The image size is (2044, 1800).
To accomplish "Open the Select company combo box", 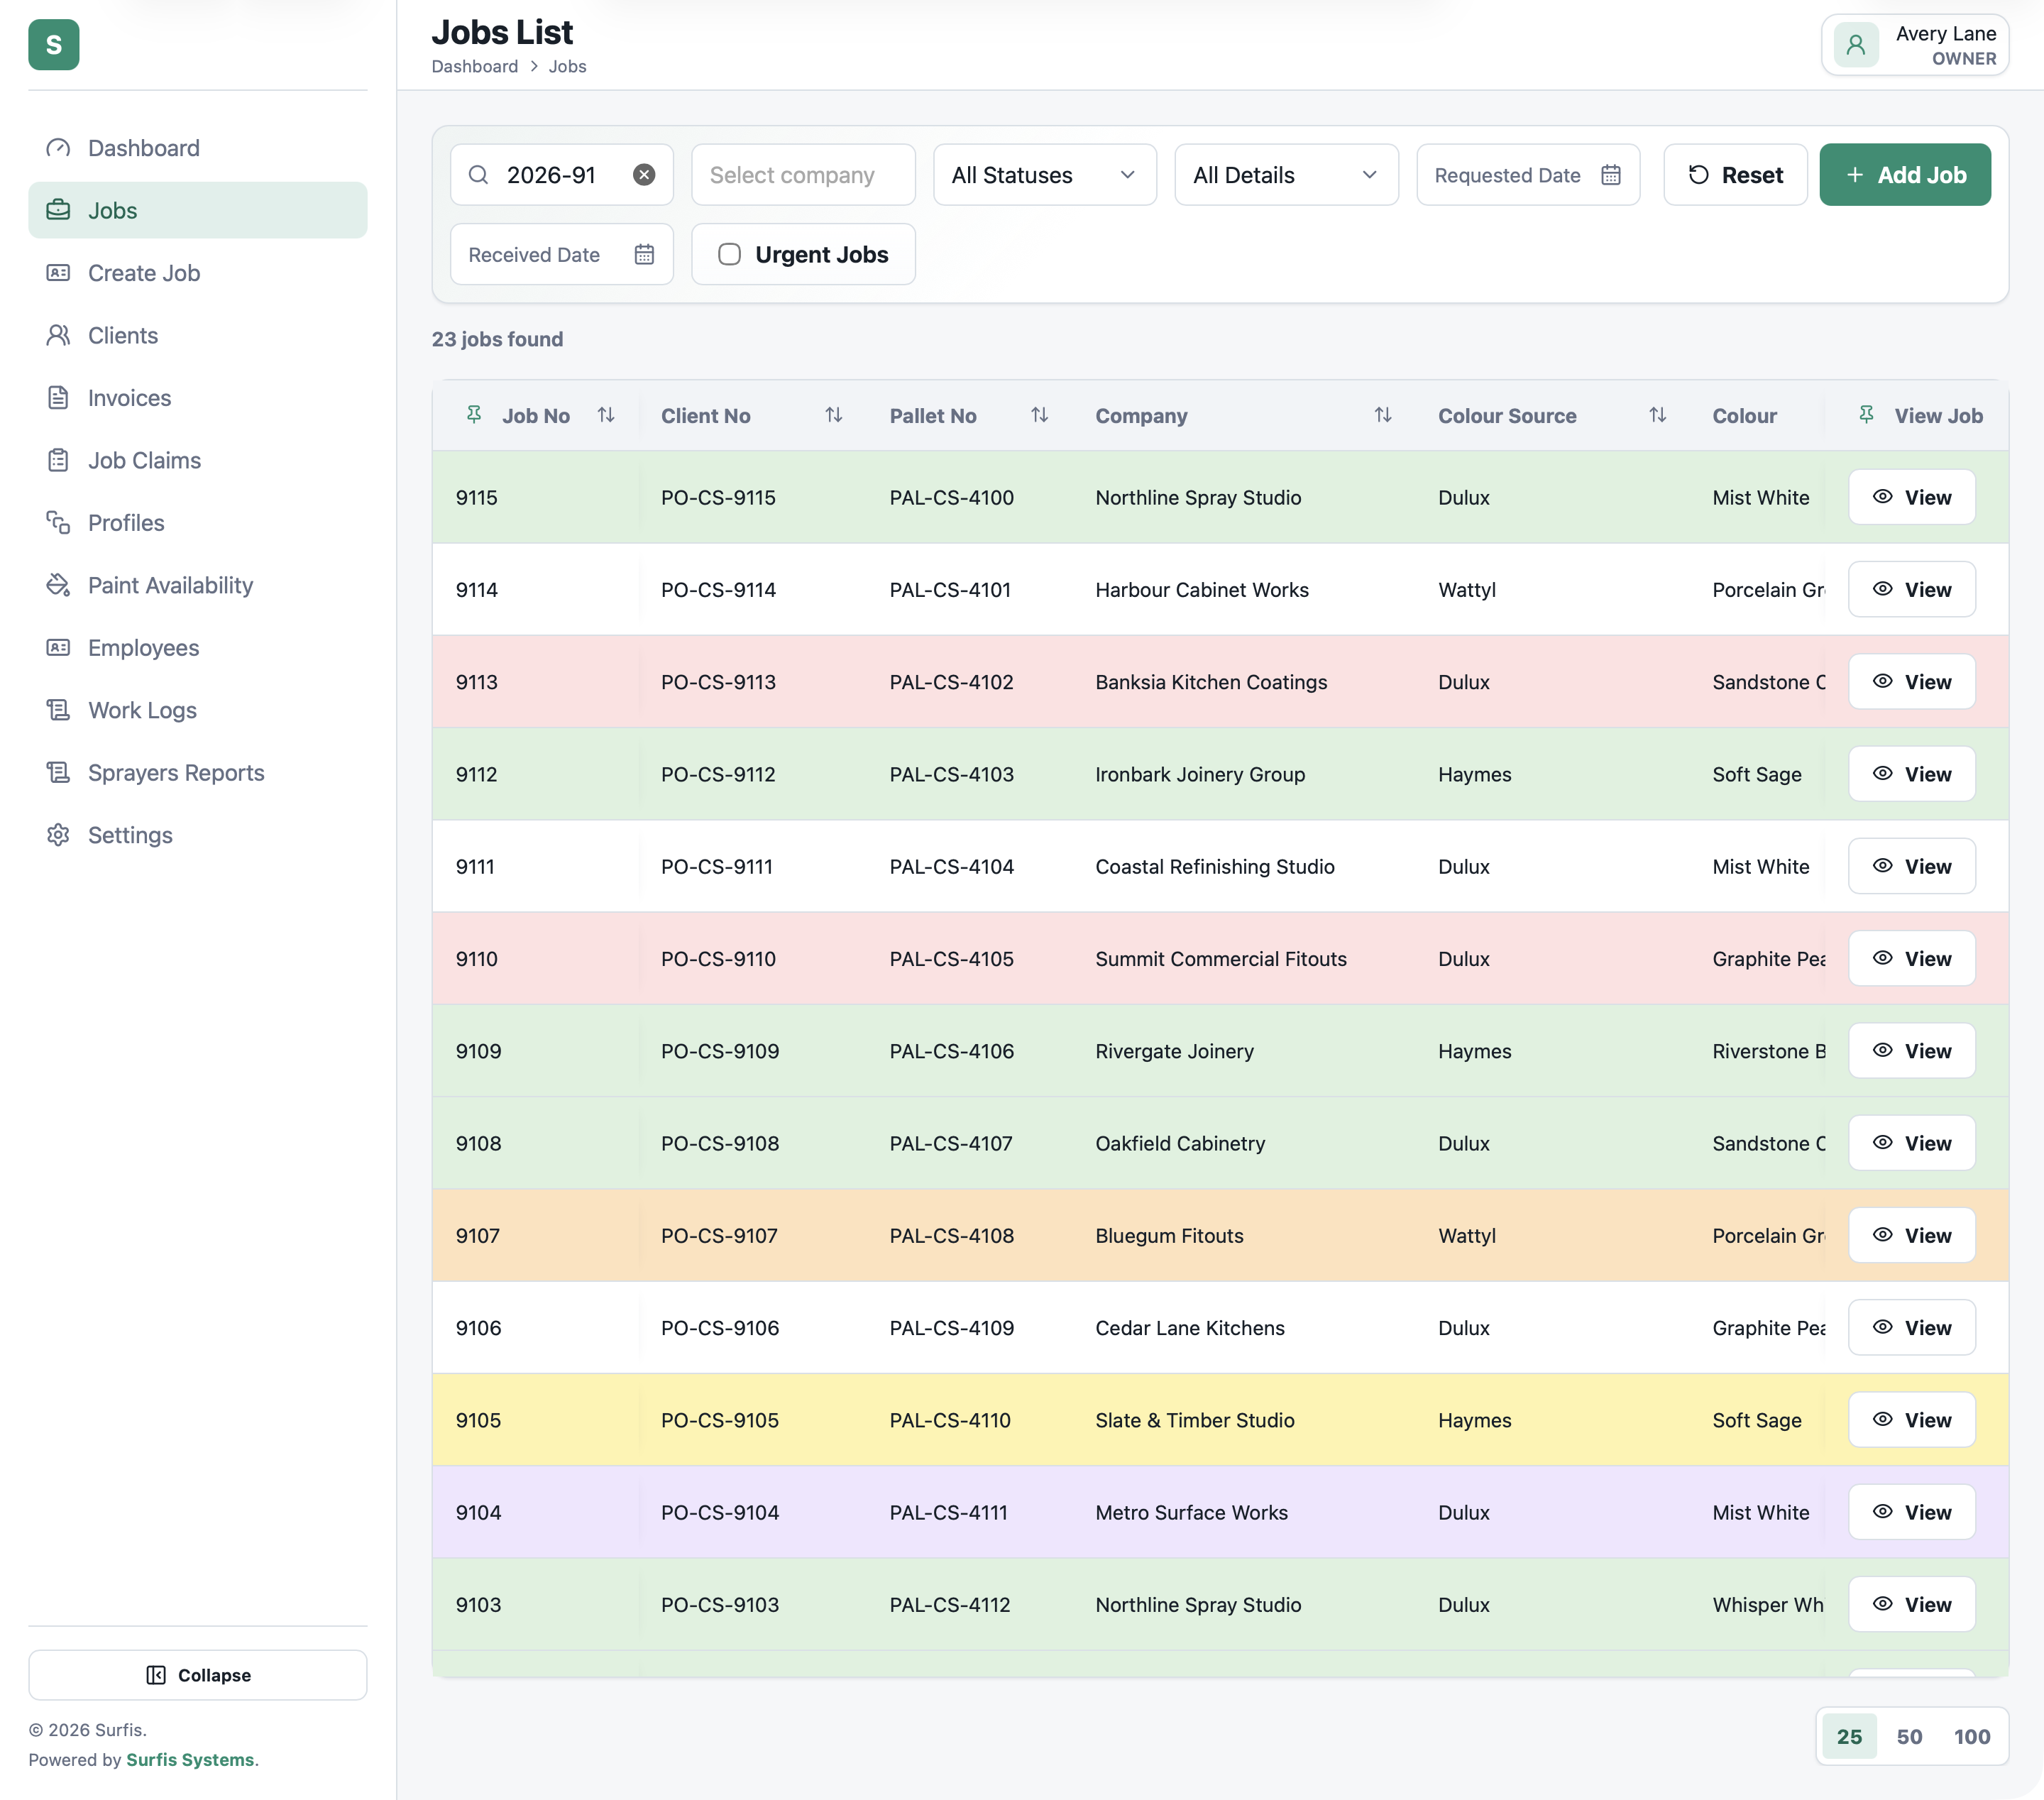I will [803, 175].
